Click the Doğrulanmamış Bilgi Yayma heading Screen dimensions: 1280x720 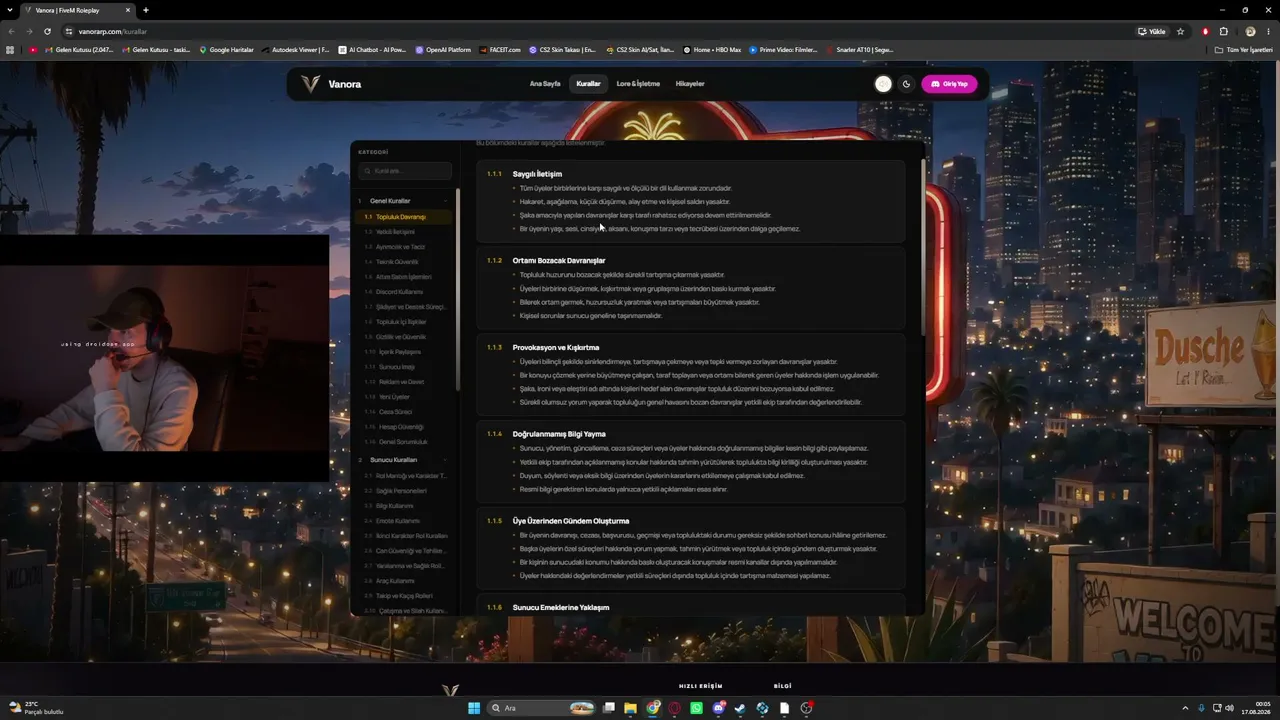pos(559,434)
